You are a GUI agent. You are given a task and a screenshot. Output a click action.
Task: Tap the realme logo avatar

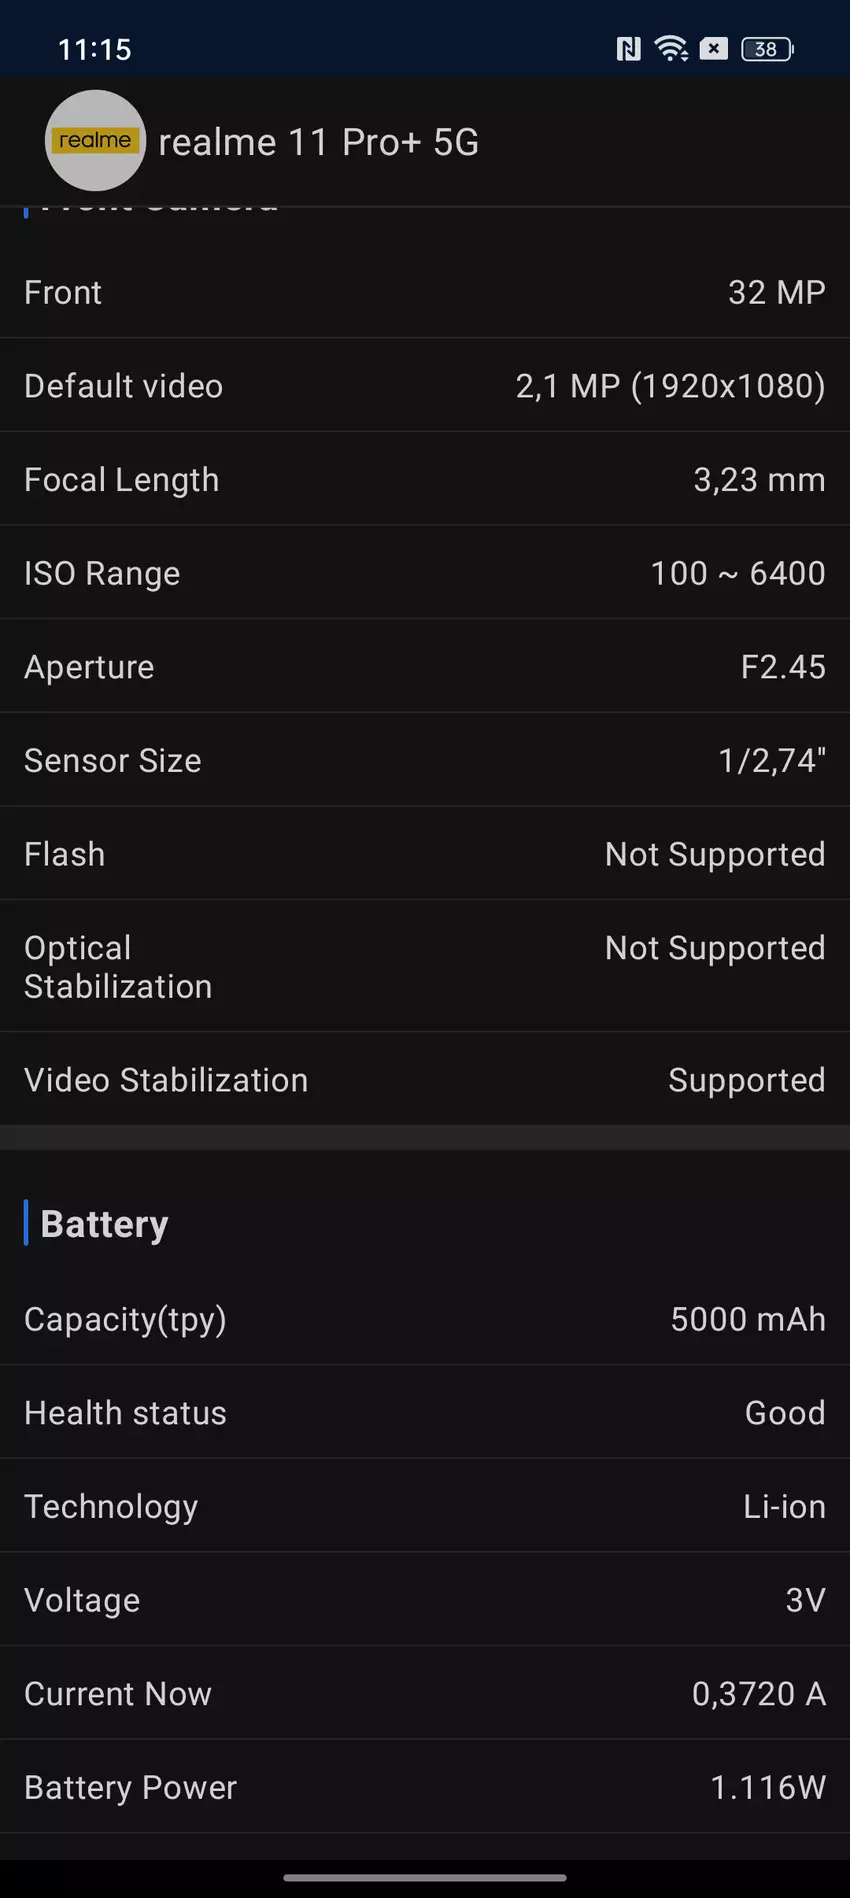95,141
